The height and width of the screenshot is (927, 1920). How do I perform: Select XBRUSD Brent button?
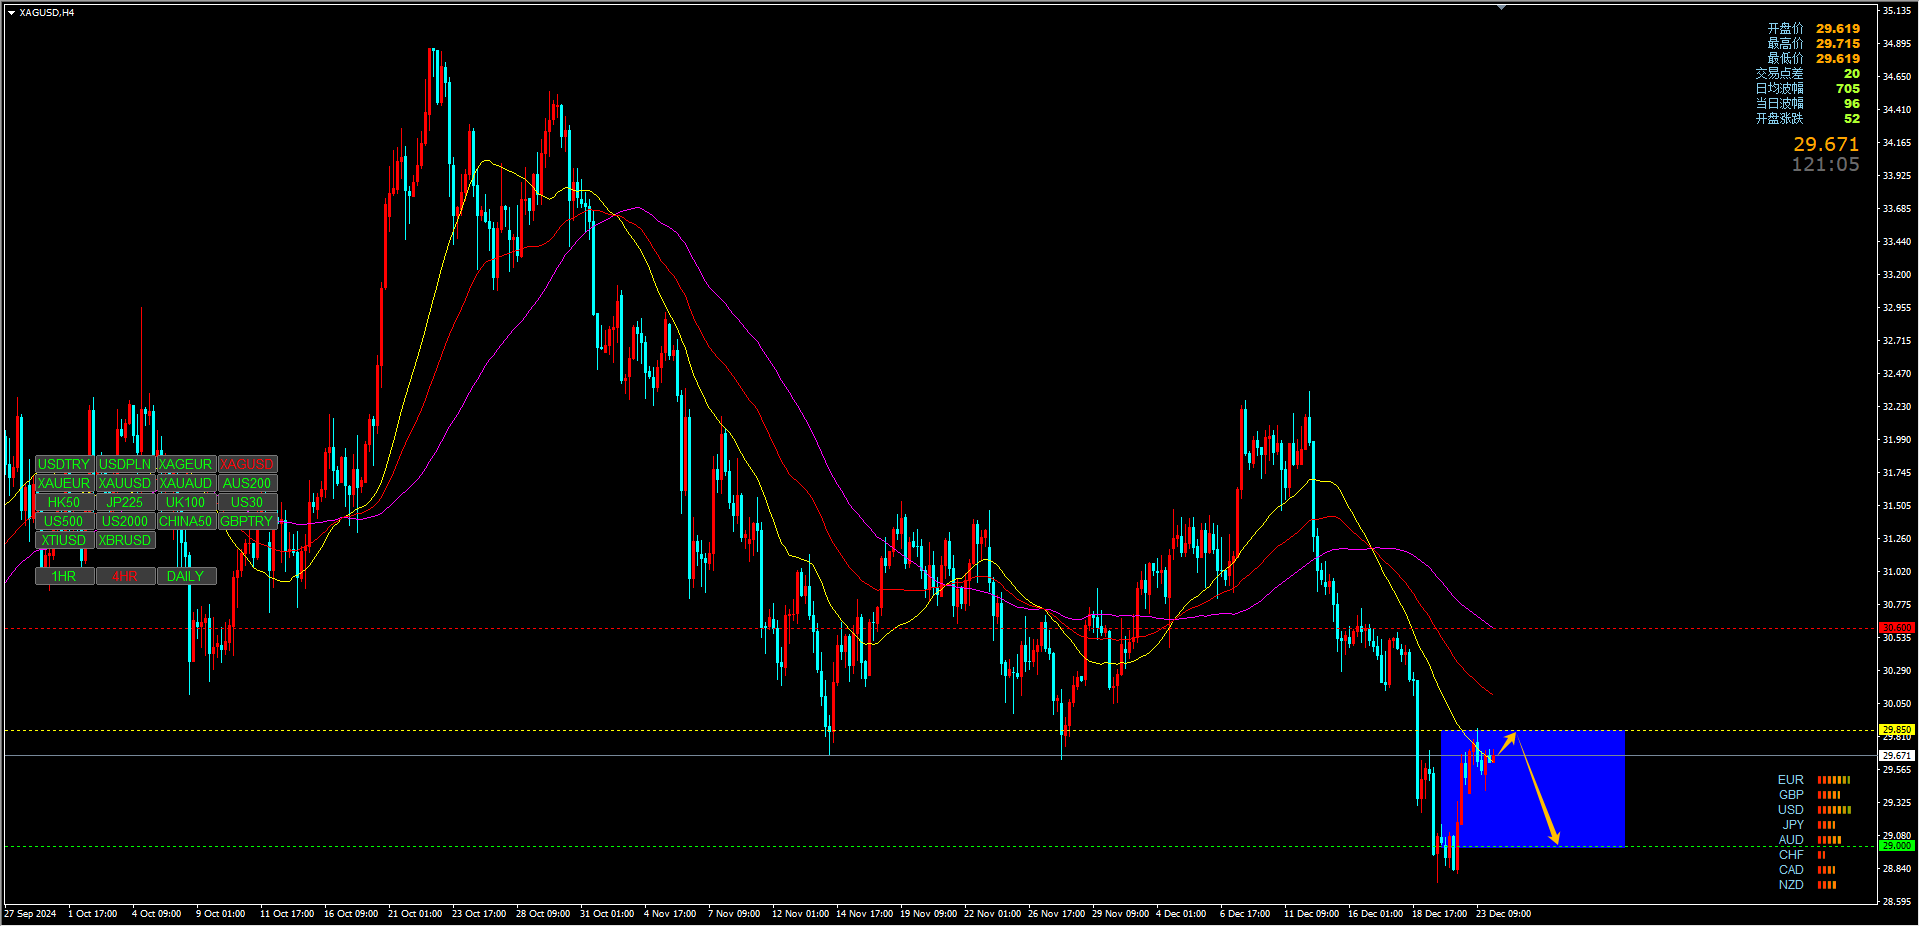coord(125,541)
